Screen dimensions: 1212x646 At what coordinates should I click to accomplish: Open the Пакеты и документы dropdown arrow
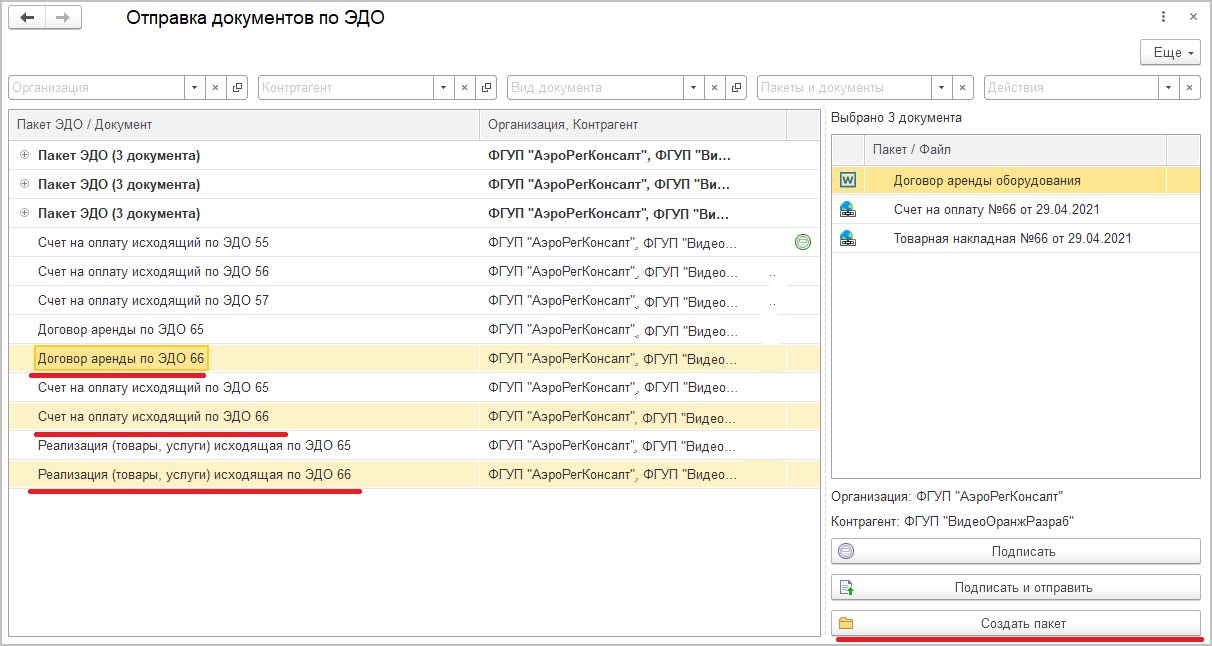click(x=942, y=87)
